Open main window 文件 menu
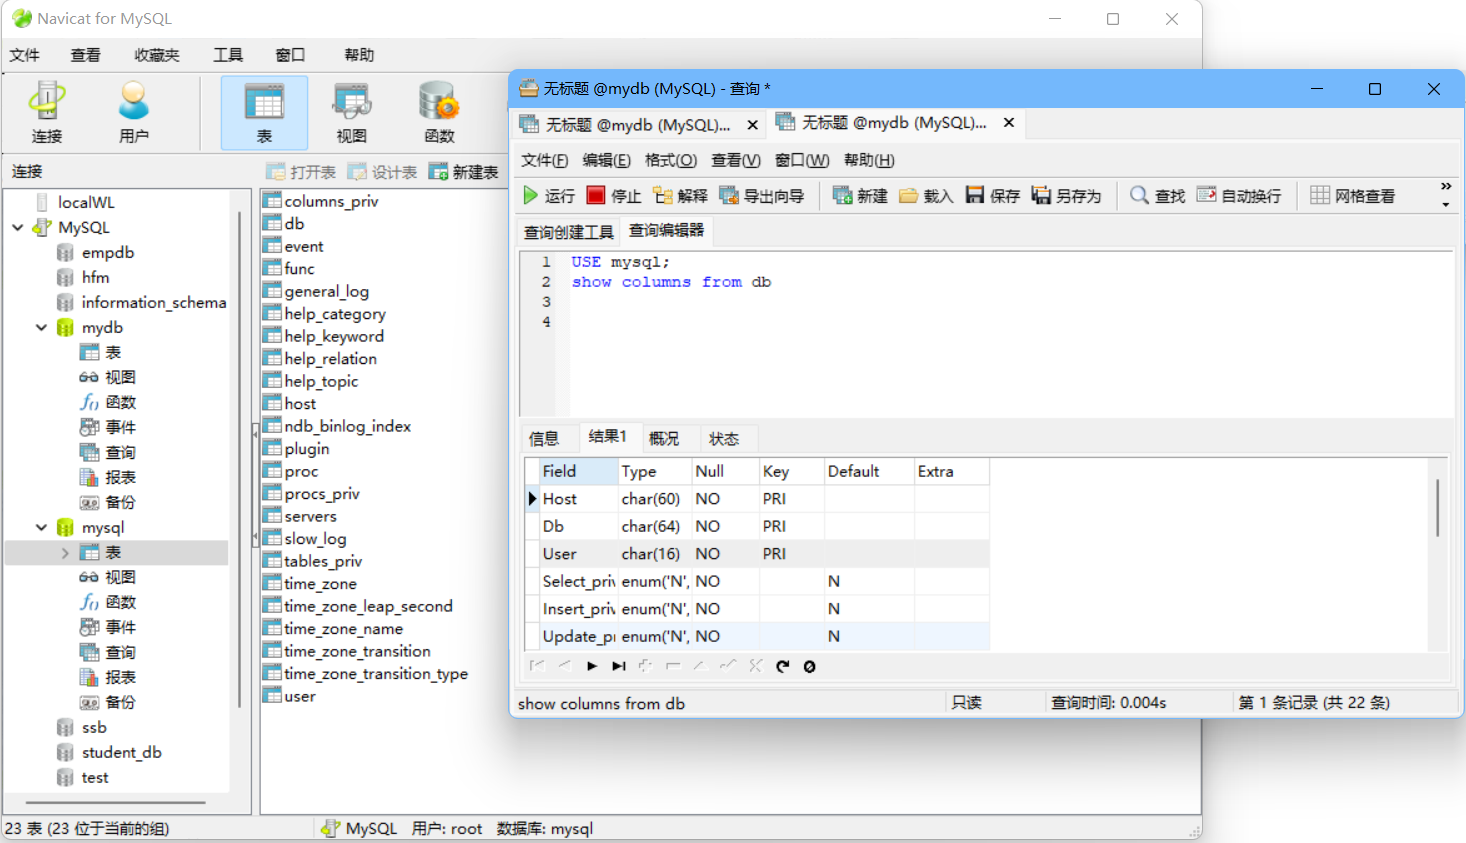The width and height of the screenshot is (1466, 843). click(25, 55)
